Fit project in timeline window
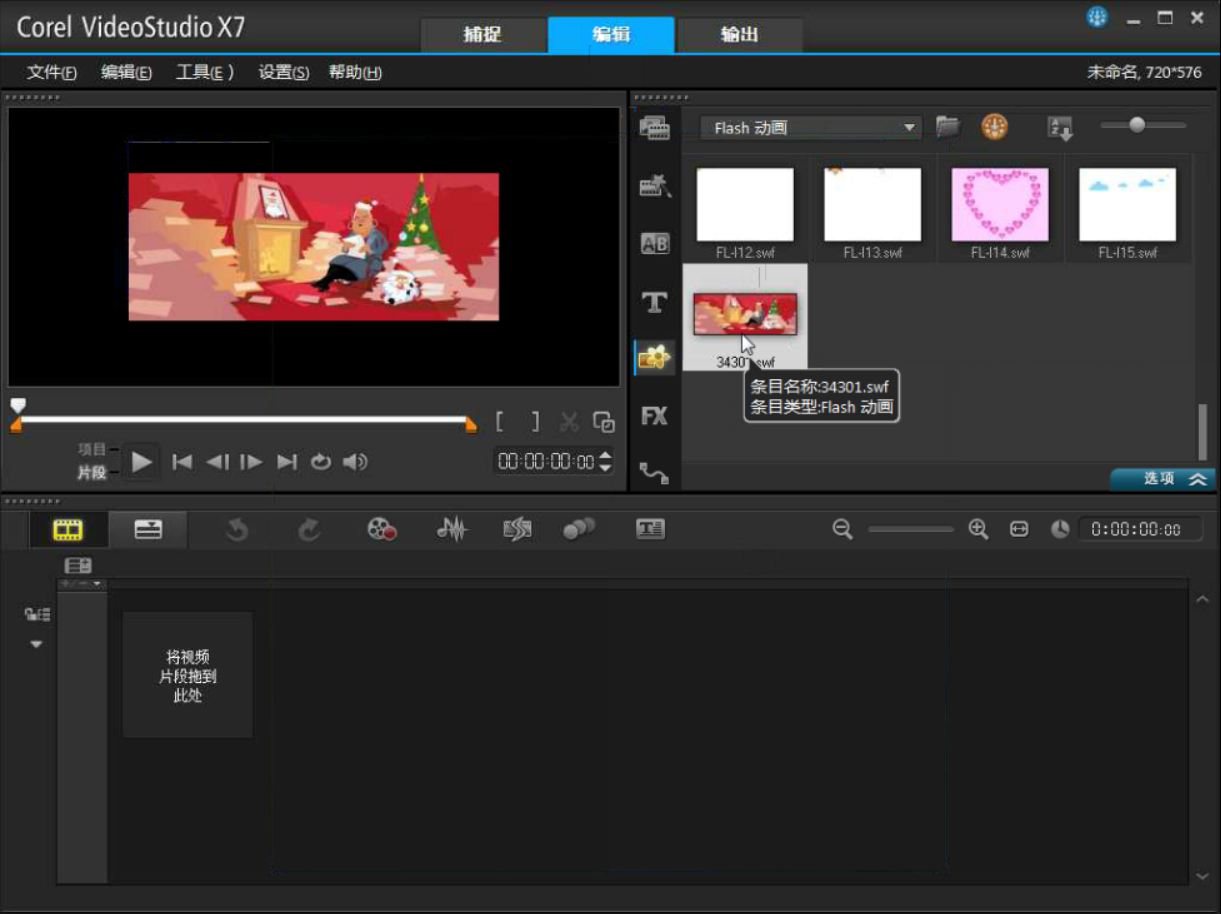1221x914 pixels. (1019, 530)
